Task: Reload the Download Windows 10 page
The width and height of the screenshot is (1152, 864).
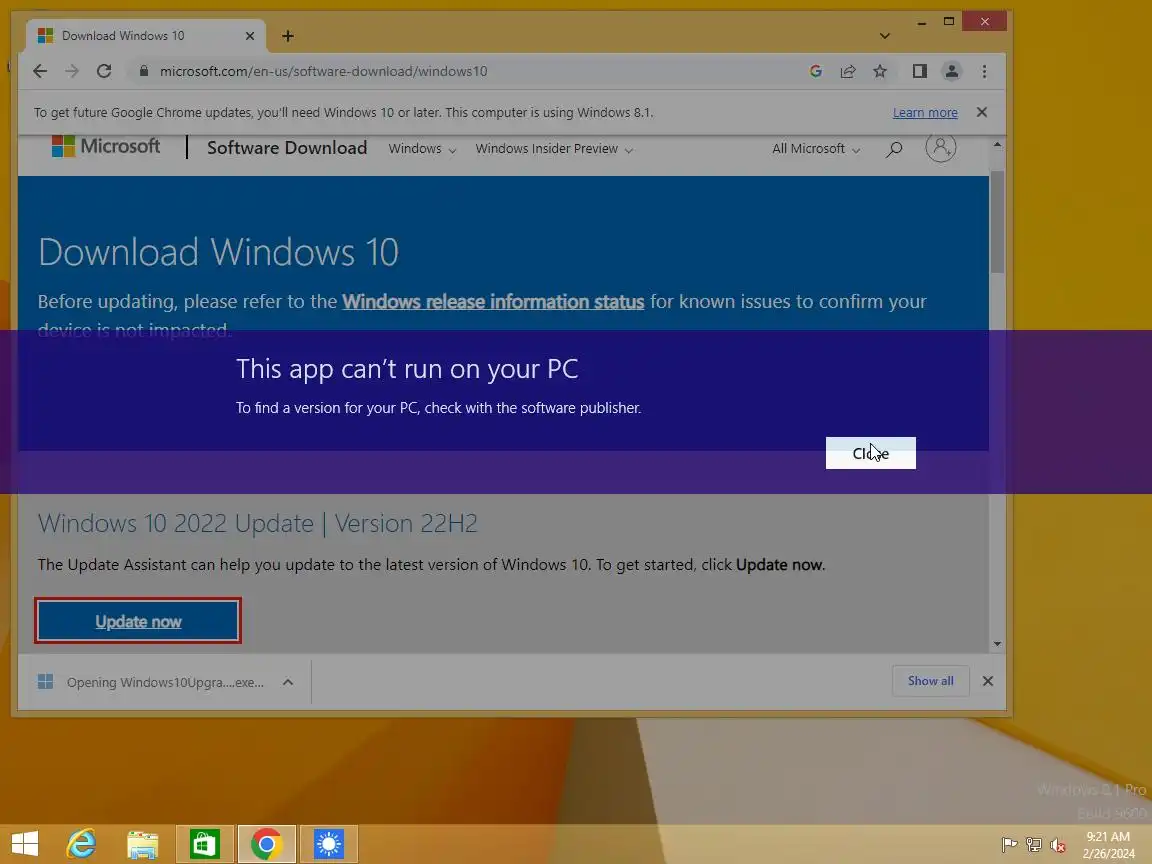Action: [x=104, y=71]
